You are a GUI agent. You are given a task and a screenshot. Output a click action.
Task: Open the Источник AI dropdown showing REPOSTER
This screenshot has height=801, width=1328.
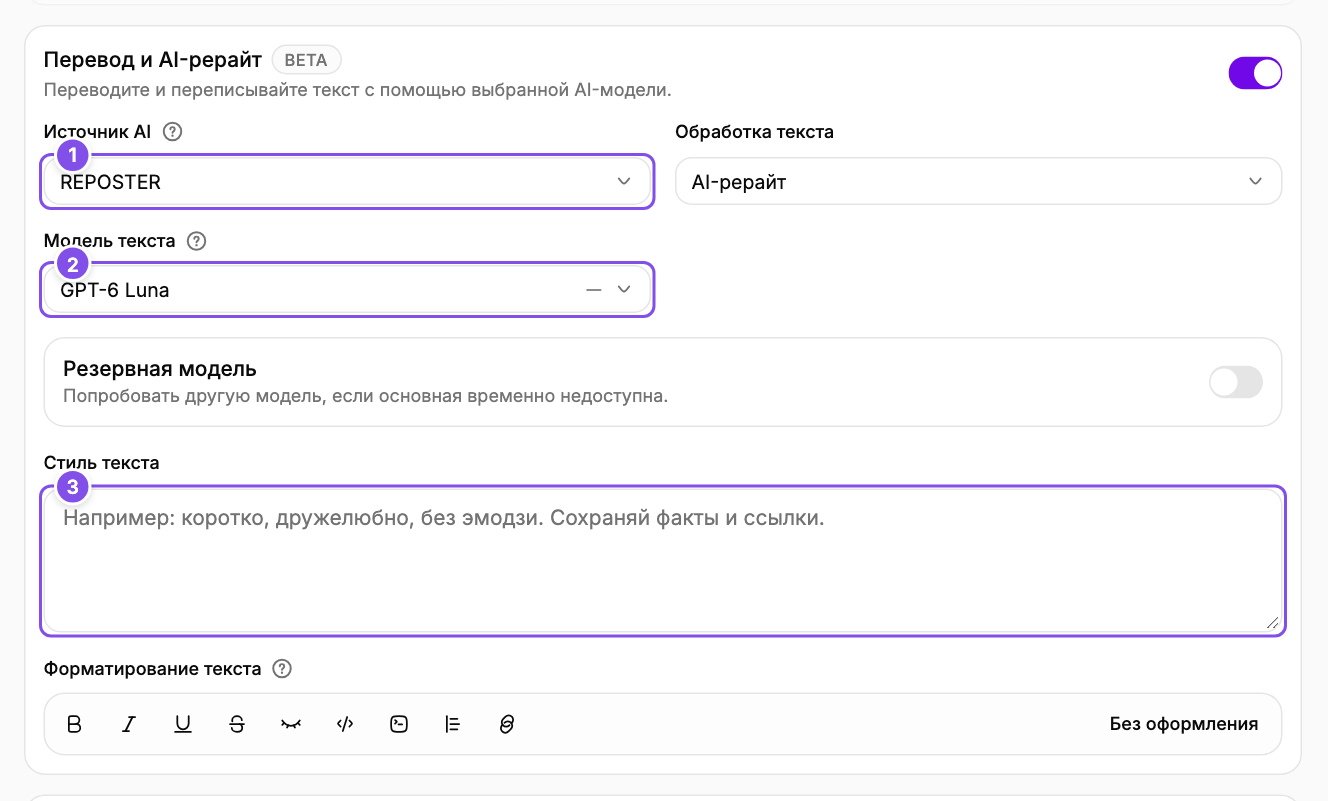(347, 182)
